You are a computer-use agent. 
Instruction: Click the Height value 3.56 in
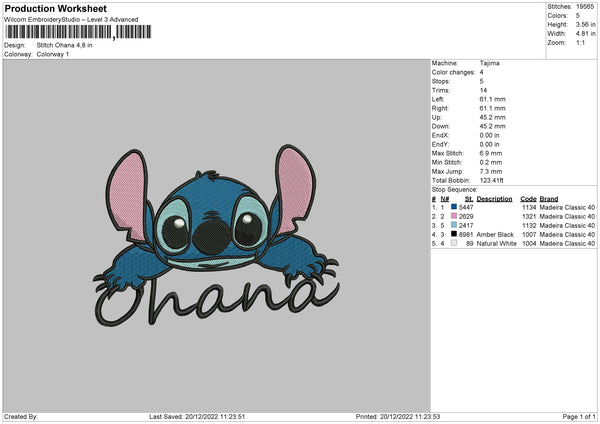tap(586, 24)
